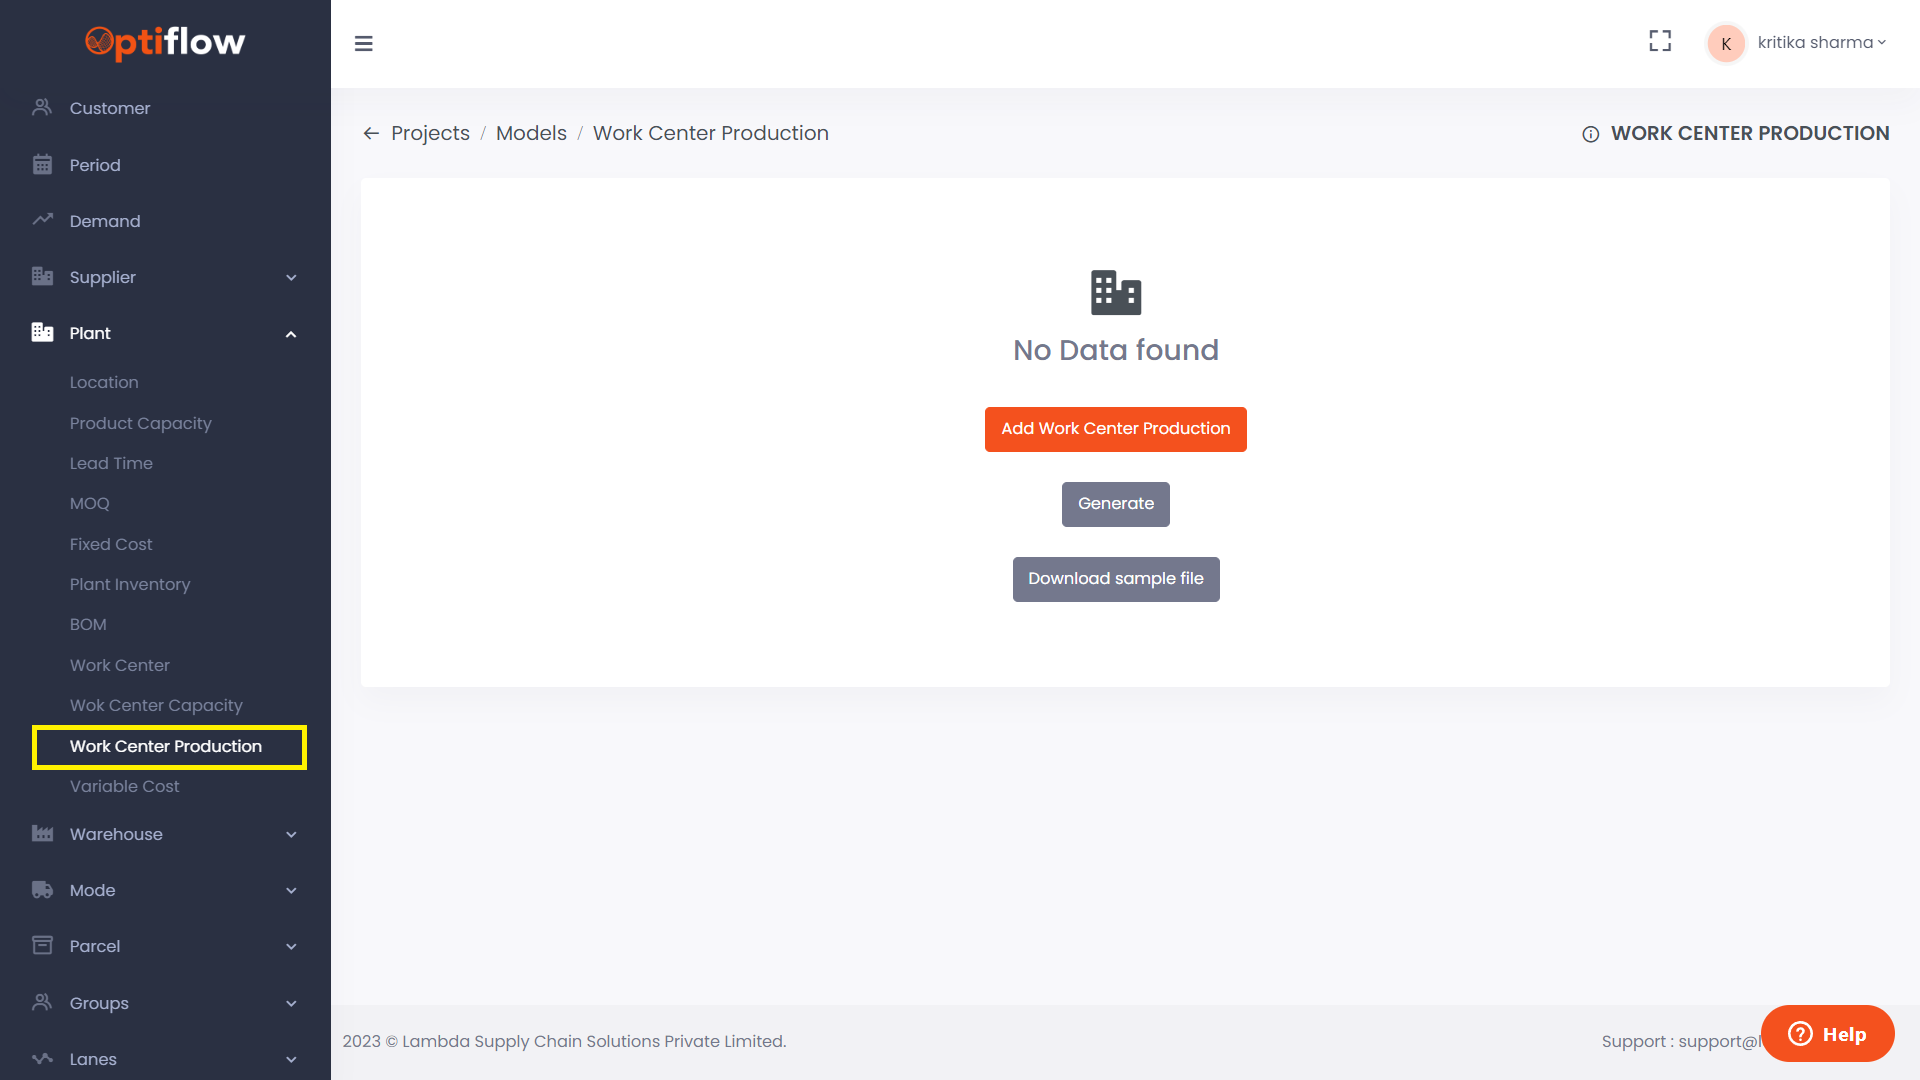The width and height of the screenshot is (1920, 1080).
Task: Click the info icon beside WORK CENTER PRODUCTION
Action: (1590, 134)
